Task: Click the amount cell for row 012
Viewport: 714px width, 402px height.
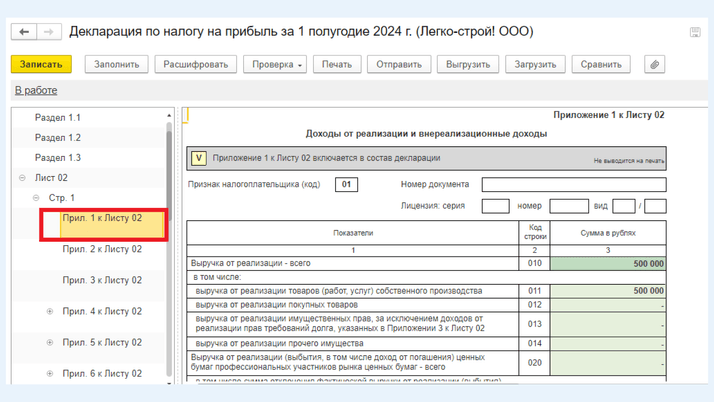Action: coord(608,305)
